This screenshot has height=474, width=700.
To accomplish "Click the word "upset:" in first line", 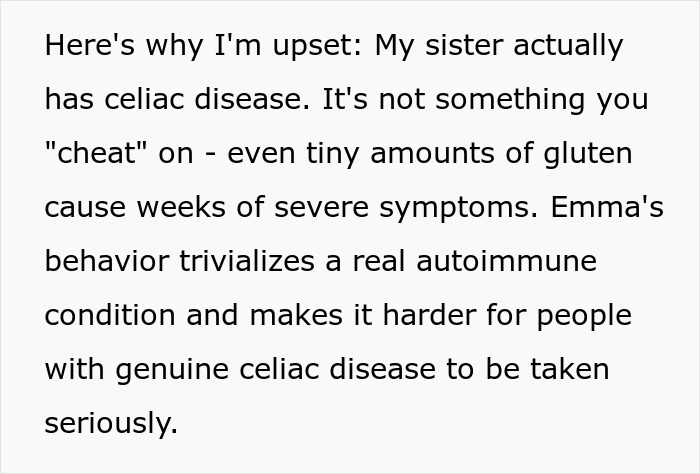I will point(317,47).
